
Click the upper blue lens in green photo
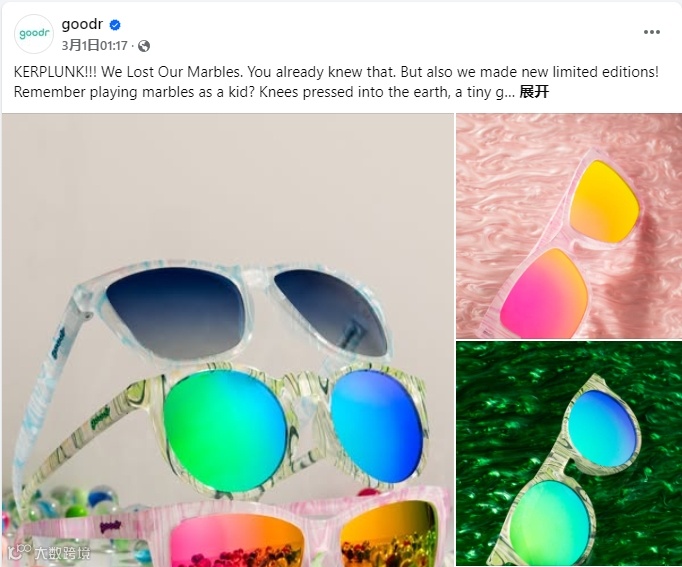click(x=602, y=428)
